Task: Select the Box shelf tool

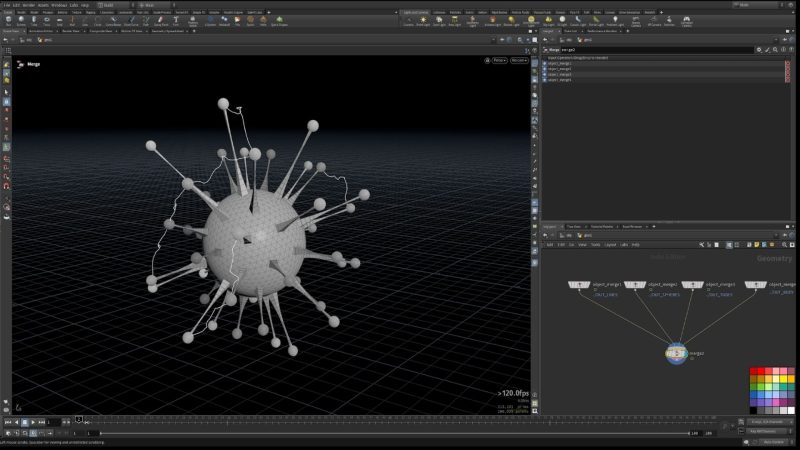Action: pyautogui.click(x=8, y=20)
